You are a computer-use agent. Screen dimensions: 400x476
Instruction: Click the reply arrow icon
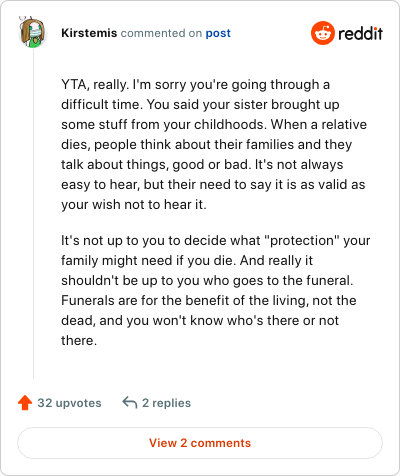point(130,402)
